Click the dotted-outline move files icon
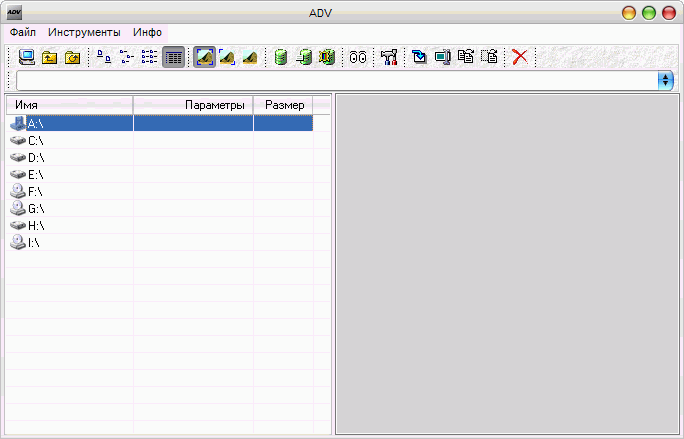 click(489, 56)
